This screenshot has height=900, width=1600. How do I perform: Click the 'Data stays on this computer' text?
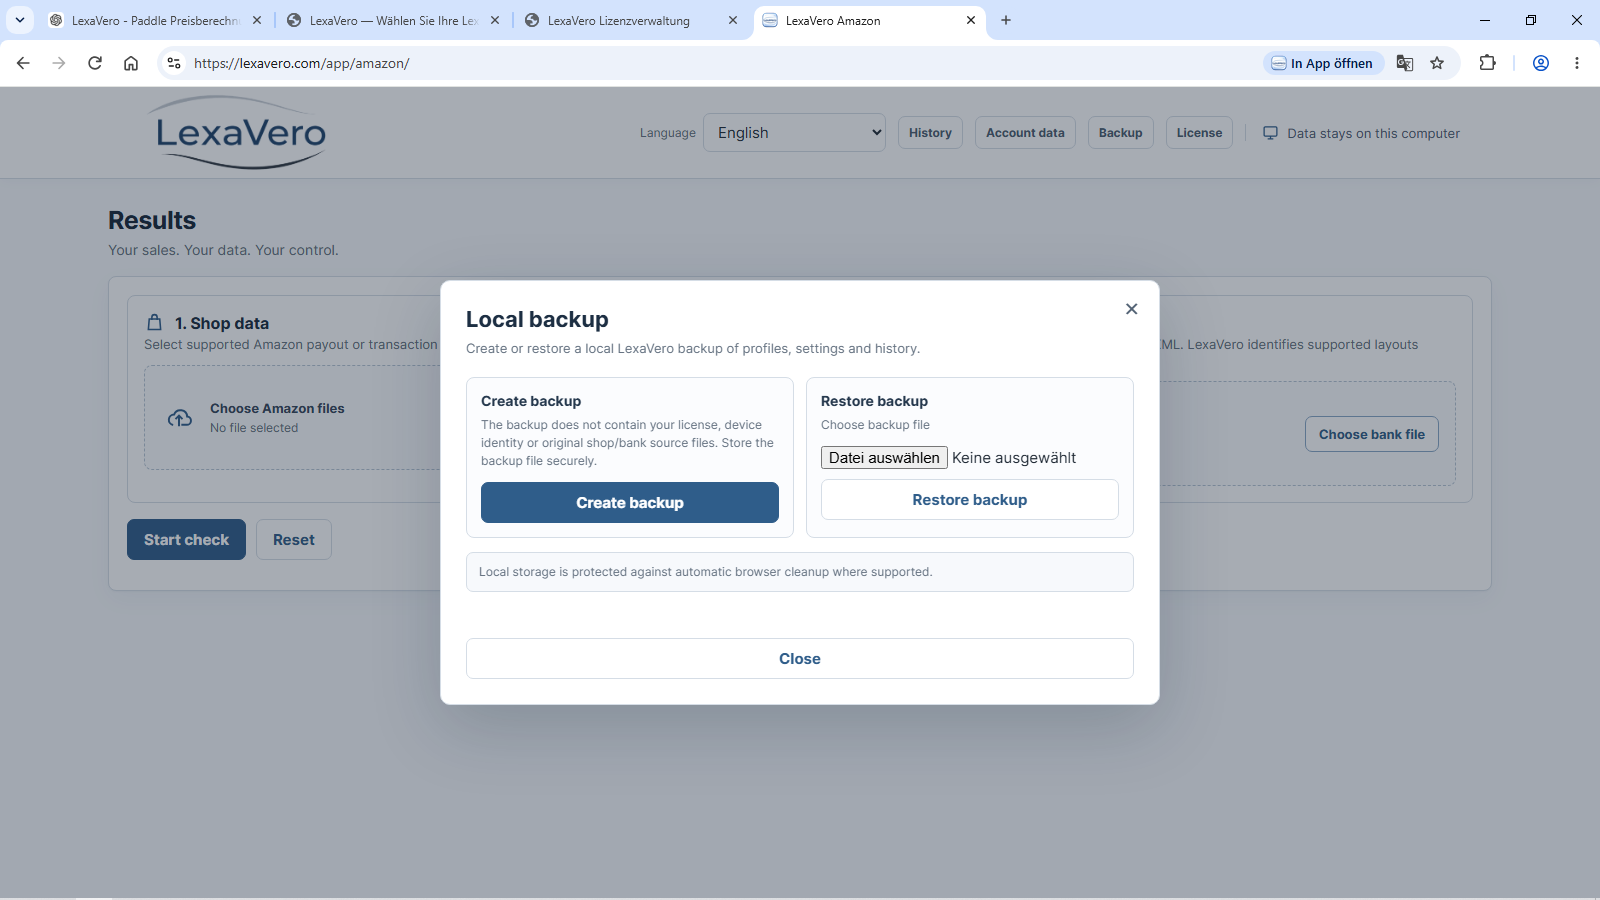click(x=1373, y=133)
